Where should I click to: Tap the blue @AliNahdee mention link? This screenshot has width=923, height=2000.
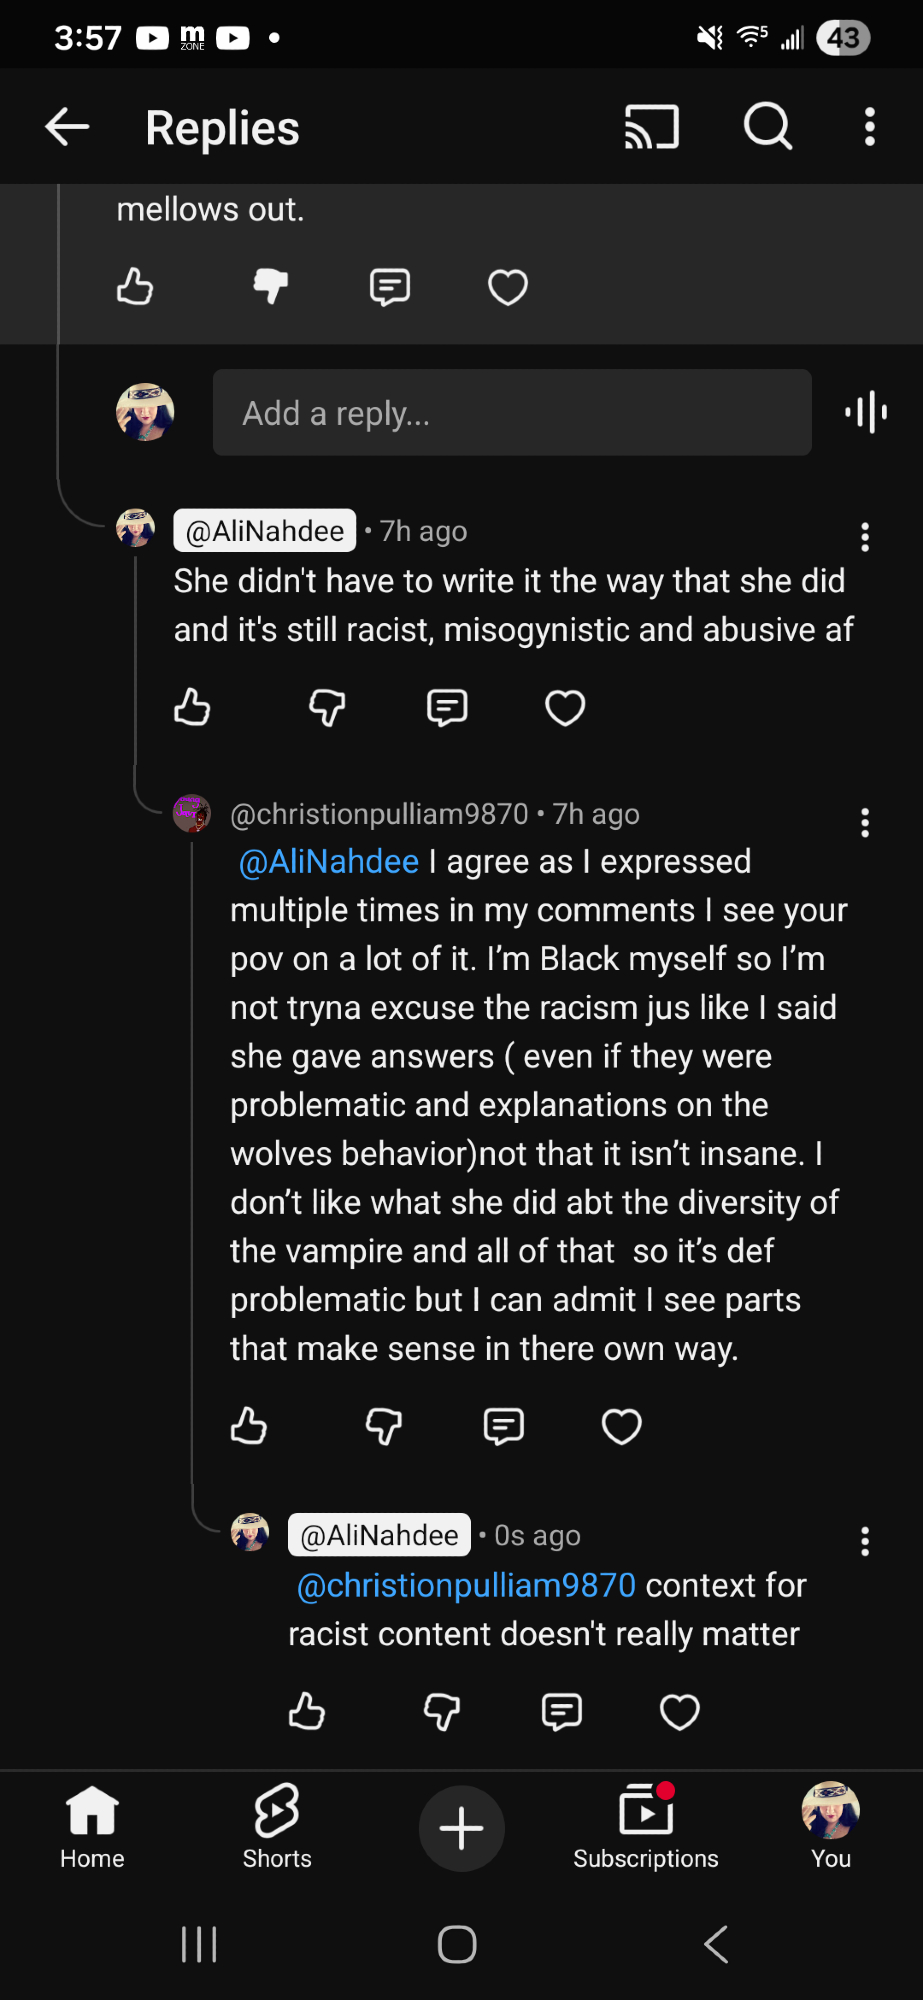[329, 862]
